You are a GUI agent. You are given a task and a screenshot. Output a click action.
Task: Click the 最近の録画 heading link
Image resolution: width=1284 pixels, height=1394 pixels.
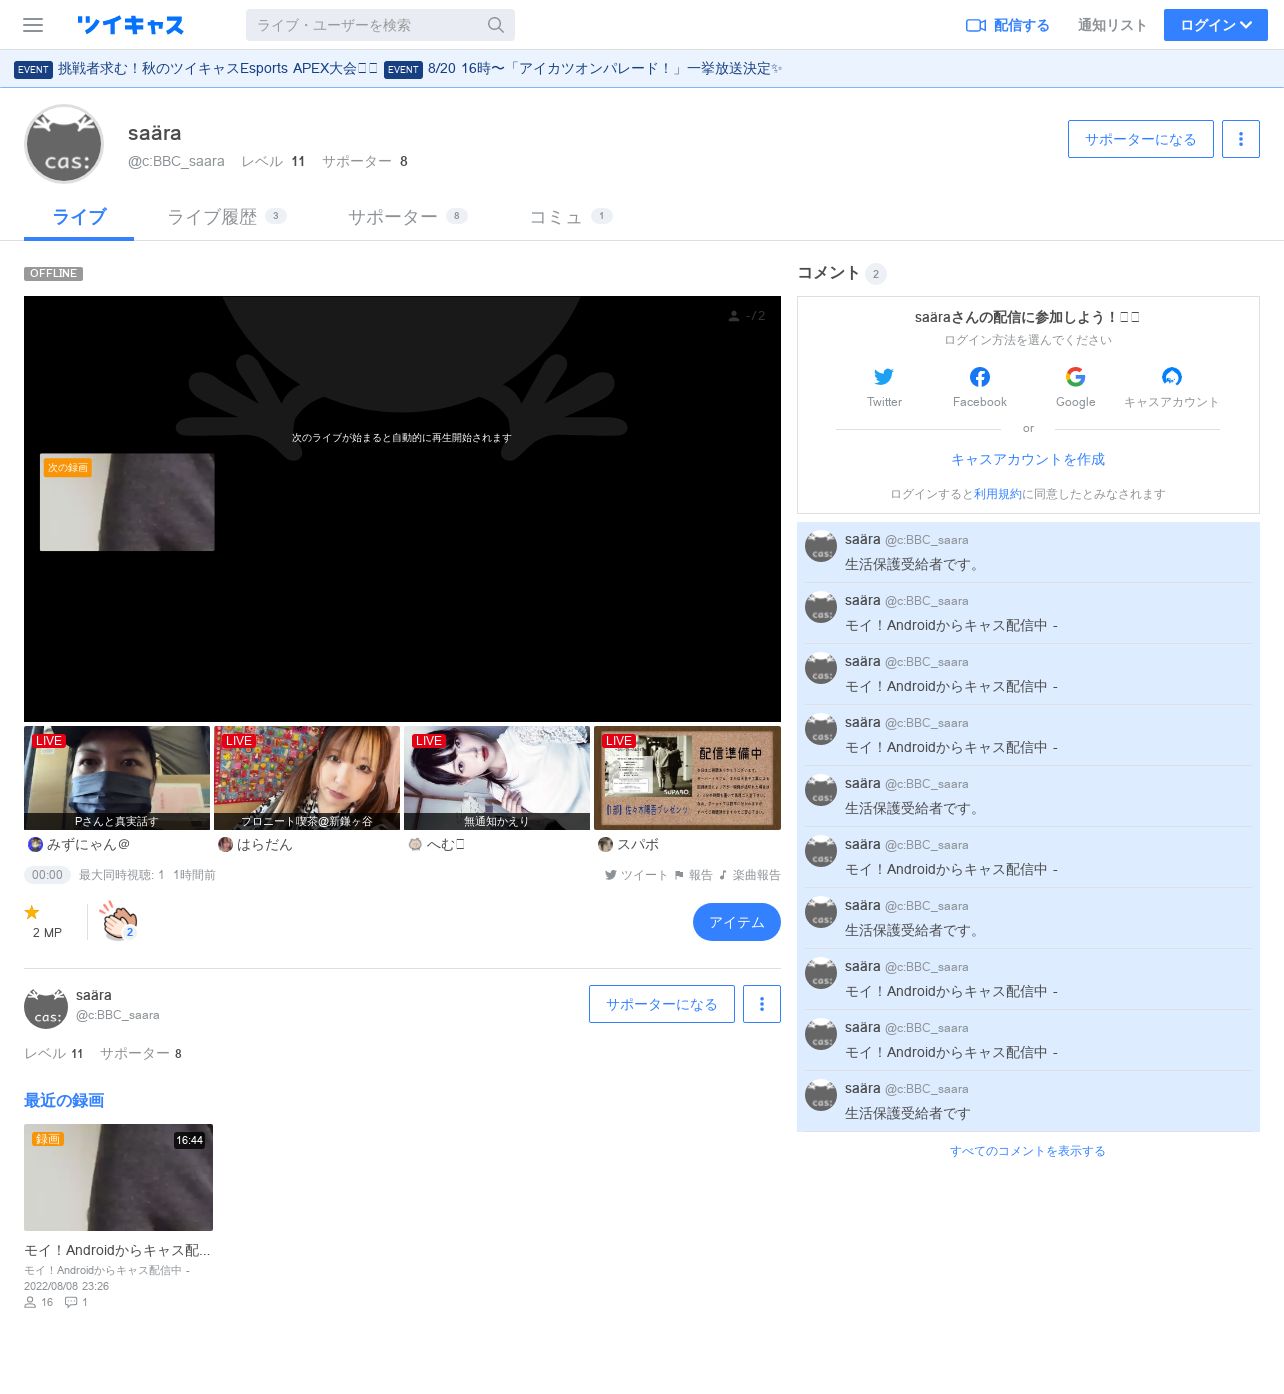point(64,1100)
